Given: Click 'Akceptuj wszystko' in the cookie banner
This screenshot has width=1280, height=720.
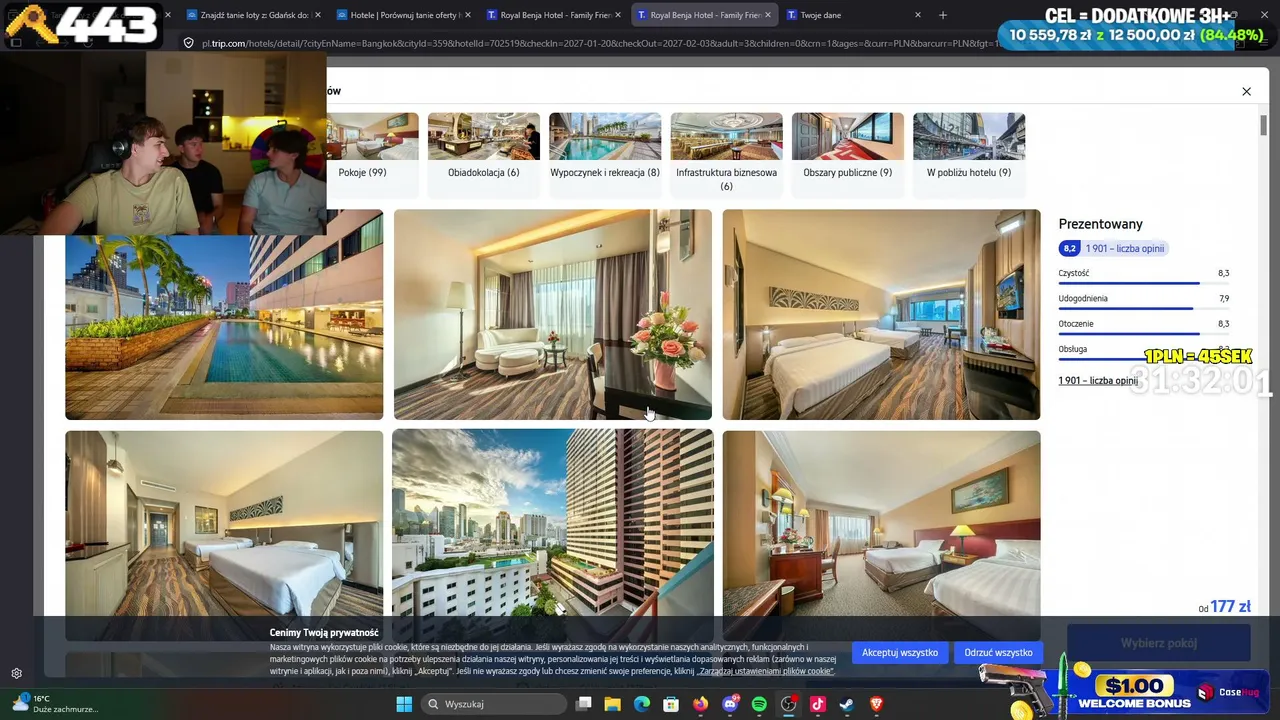Looking at the screenshot, I should point(900,653).
